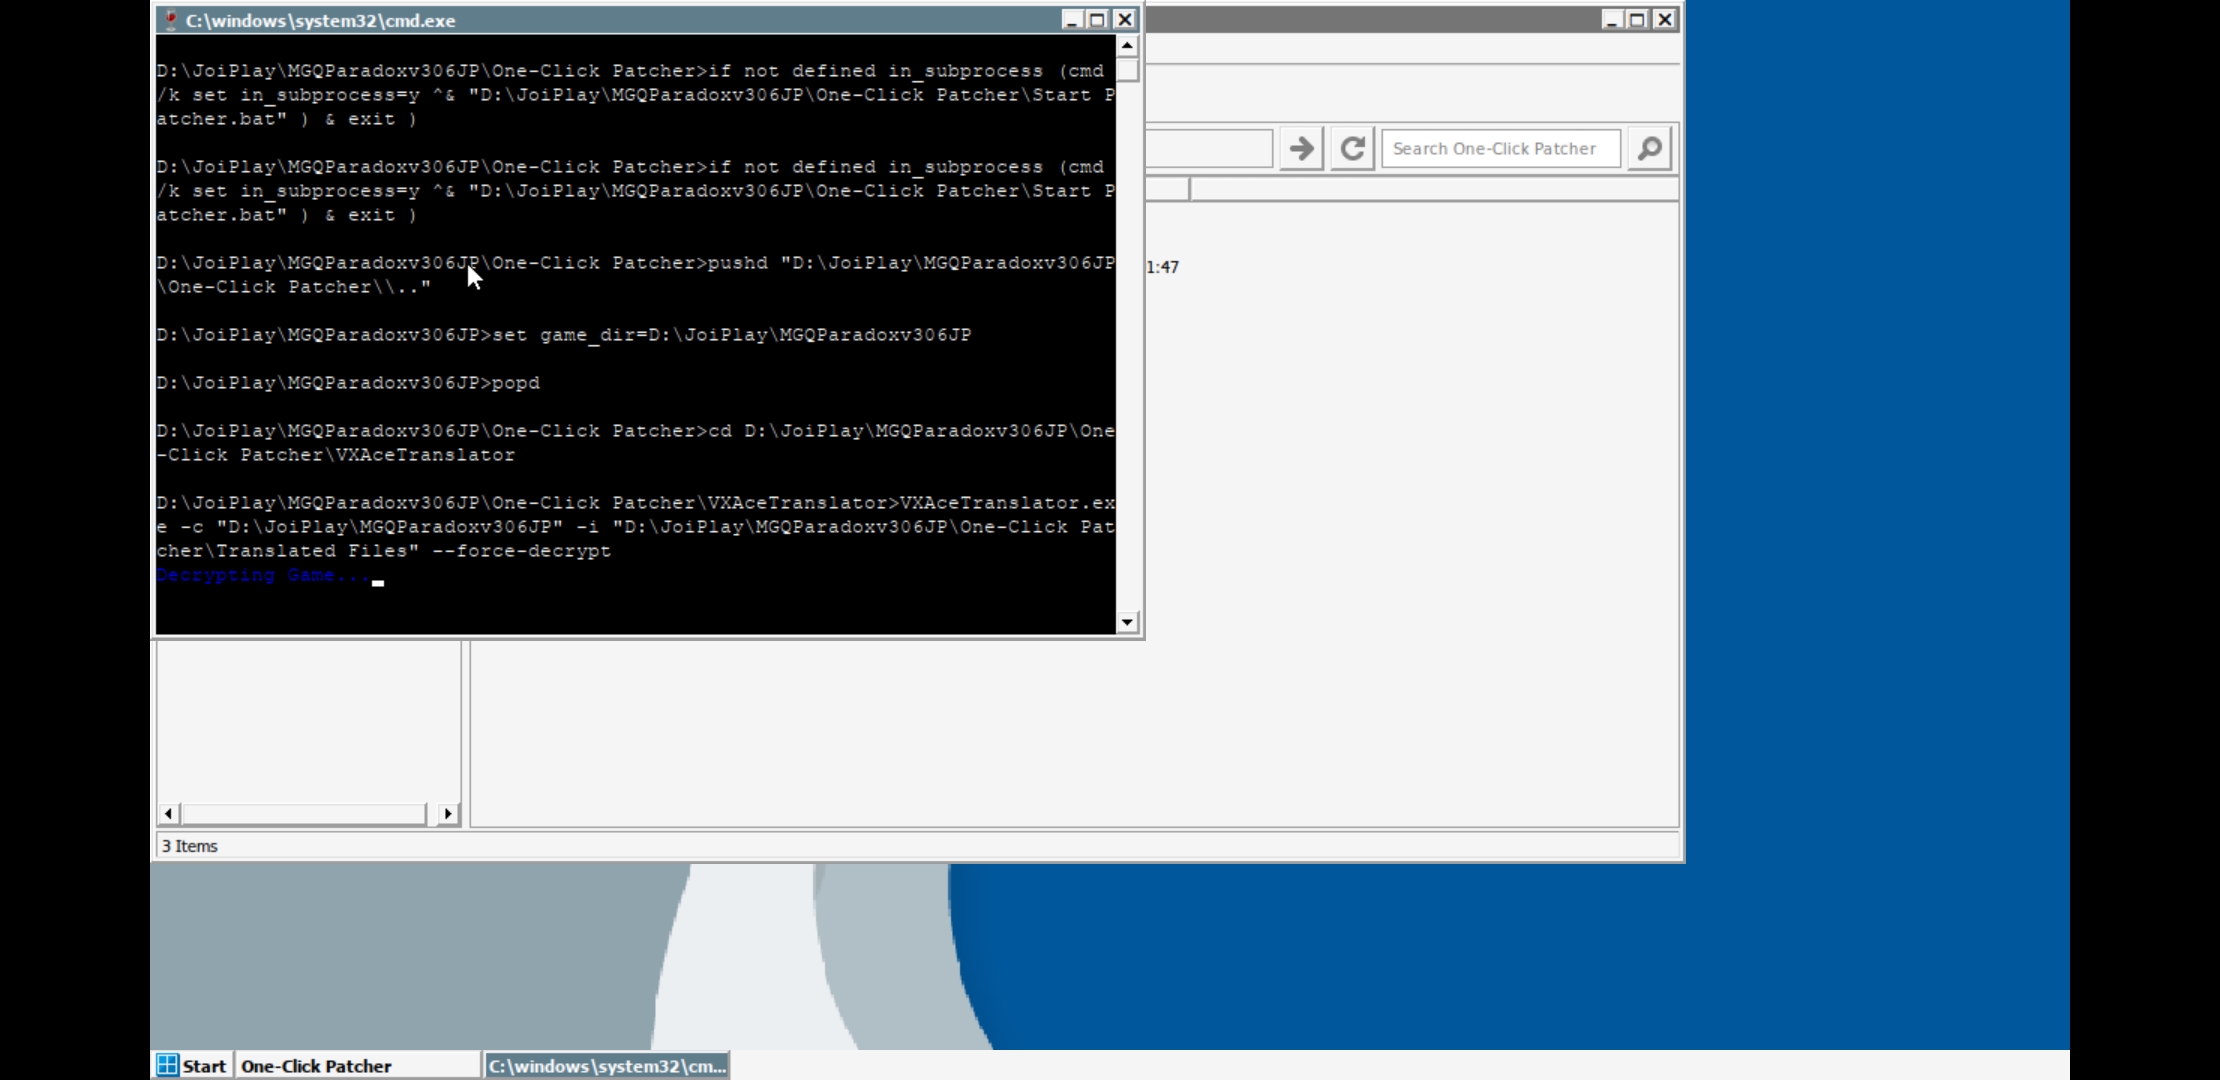The width and height of the screenshot is (2220, 1080).
Task: Focus the Search One-Click Patcher field
Action: (x=1500, y=149)
